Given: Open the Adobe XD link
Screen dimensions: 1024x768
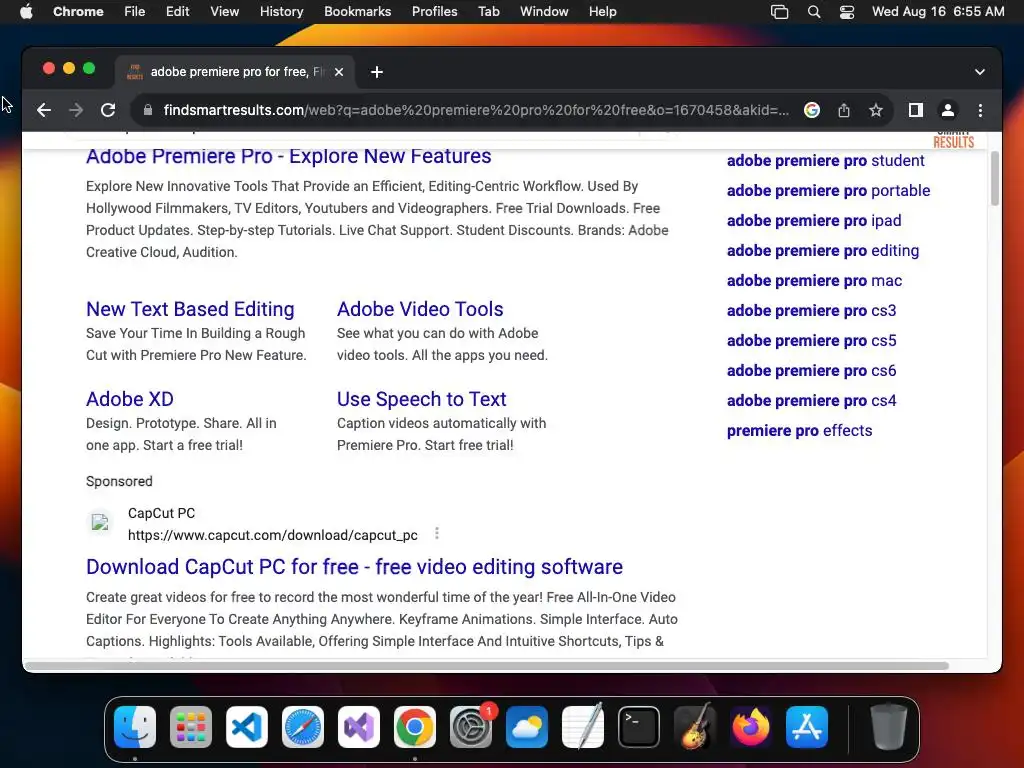Looking at the screenshot, I should pos(130,399).
